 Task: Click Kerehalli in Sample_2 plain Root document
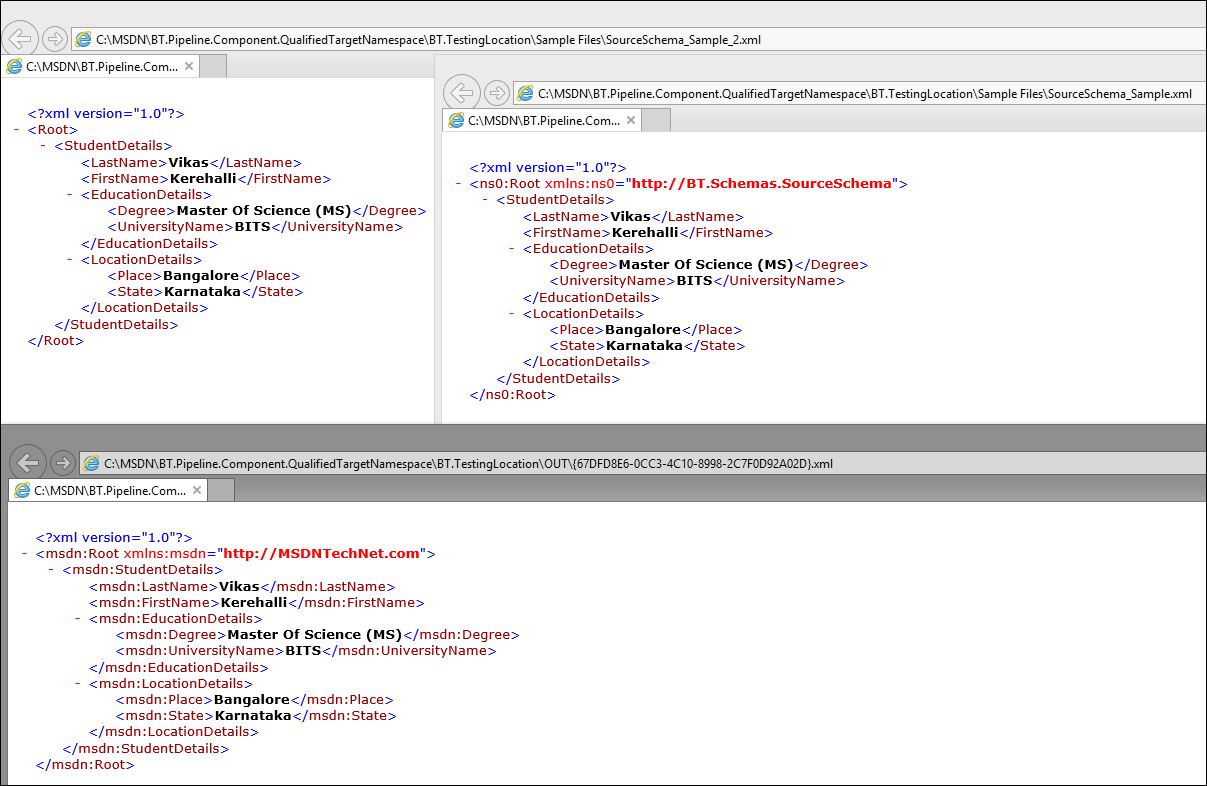(x=203, y=179)
